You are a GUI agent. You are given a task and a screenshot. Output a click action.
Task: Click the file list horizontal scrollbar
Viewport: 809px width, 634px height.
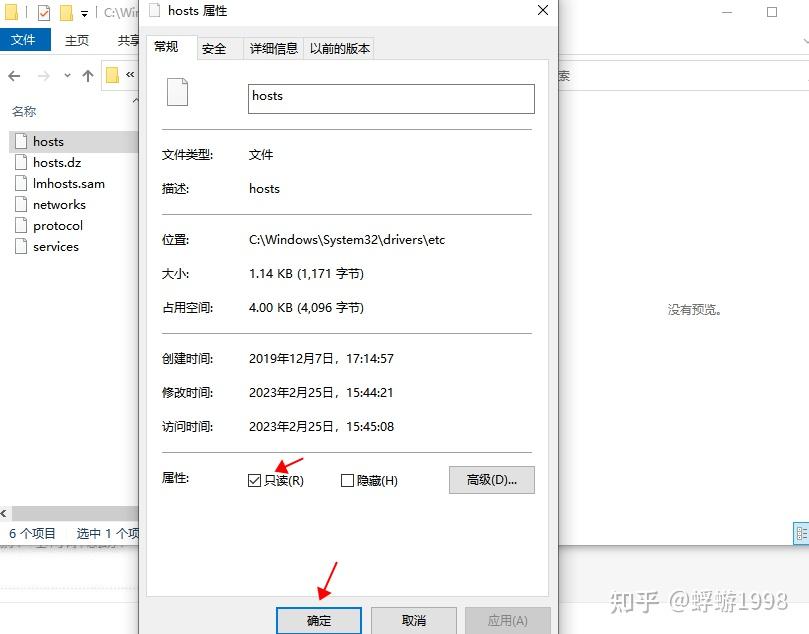(75, 513)
